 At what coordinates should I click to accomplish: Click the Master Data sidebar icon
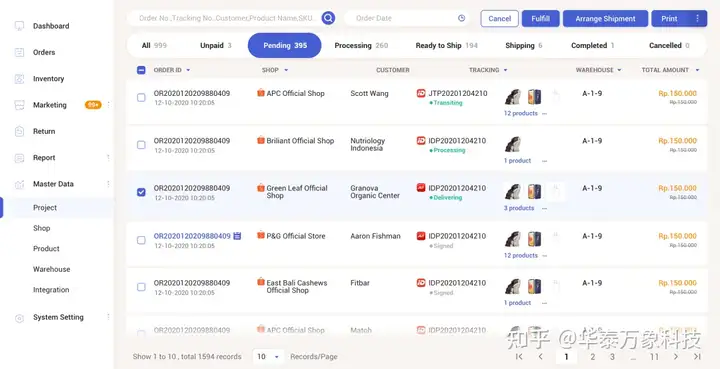[x=19, y=184]
